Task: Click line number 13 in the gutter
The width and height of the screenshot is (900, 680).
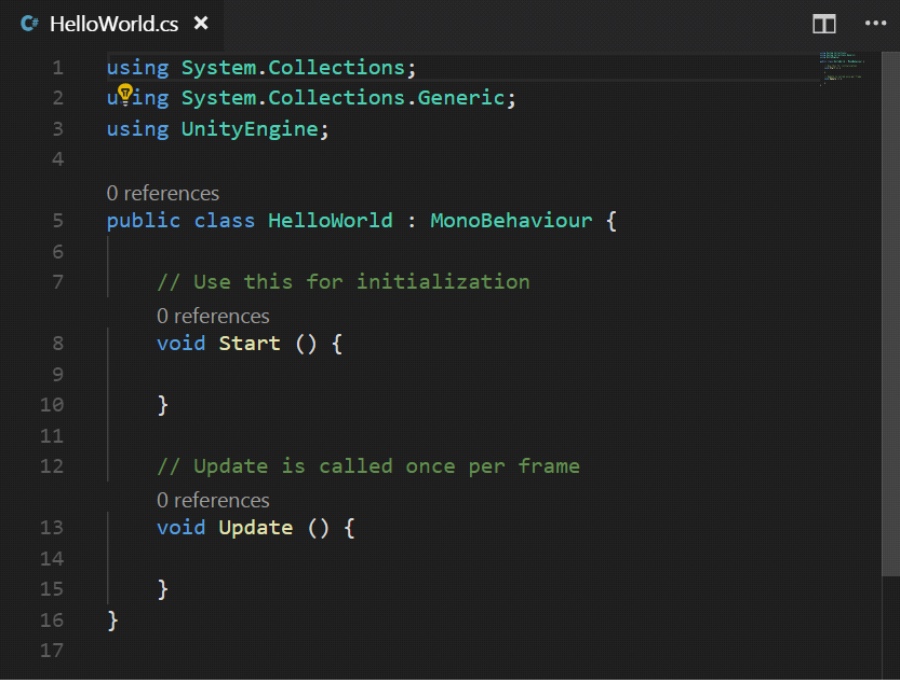Action: click(x=52, y=527)
